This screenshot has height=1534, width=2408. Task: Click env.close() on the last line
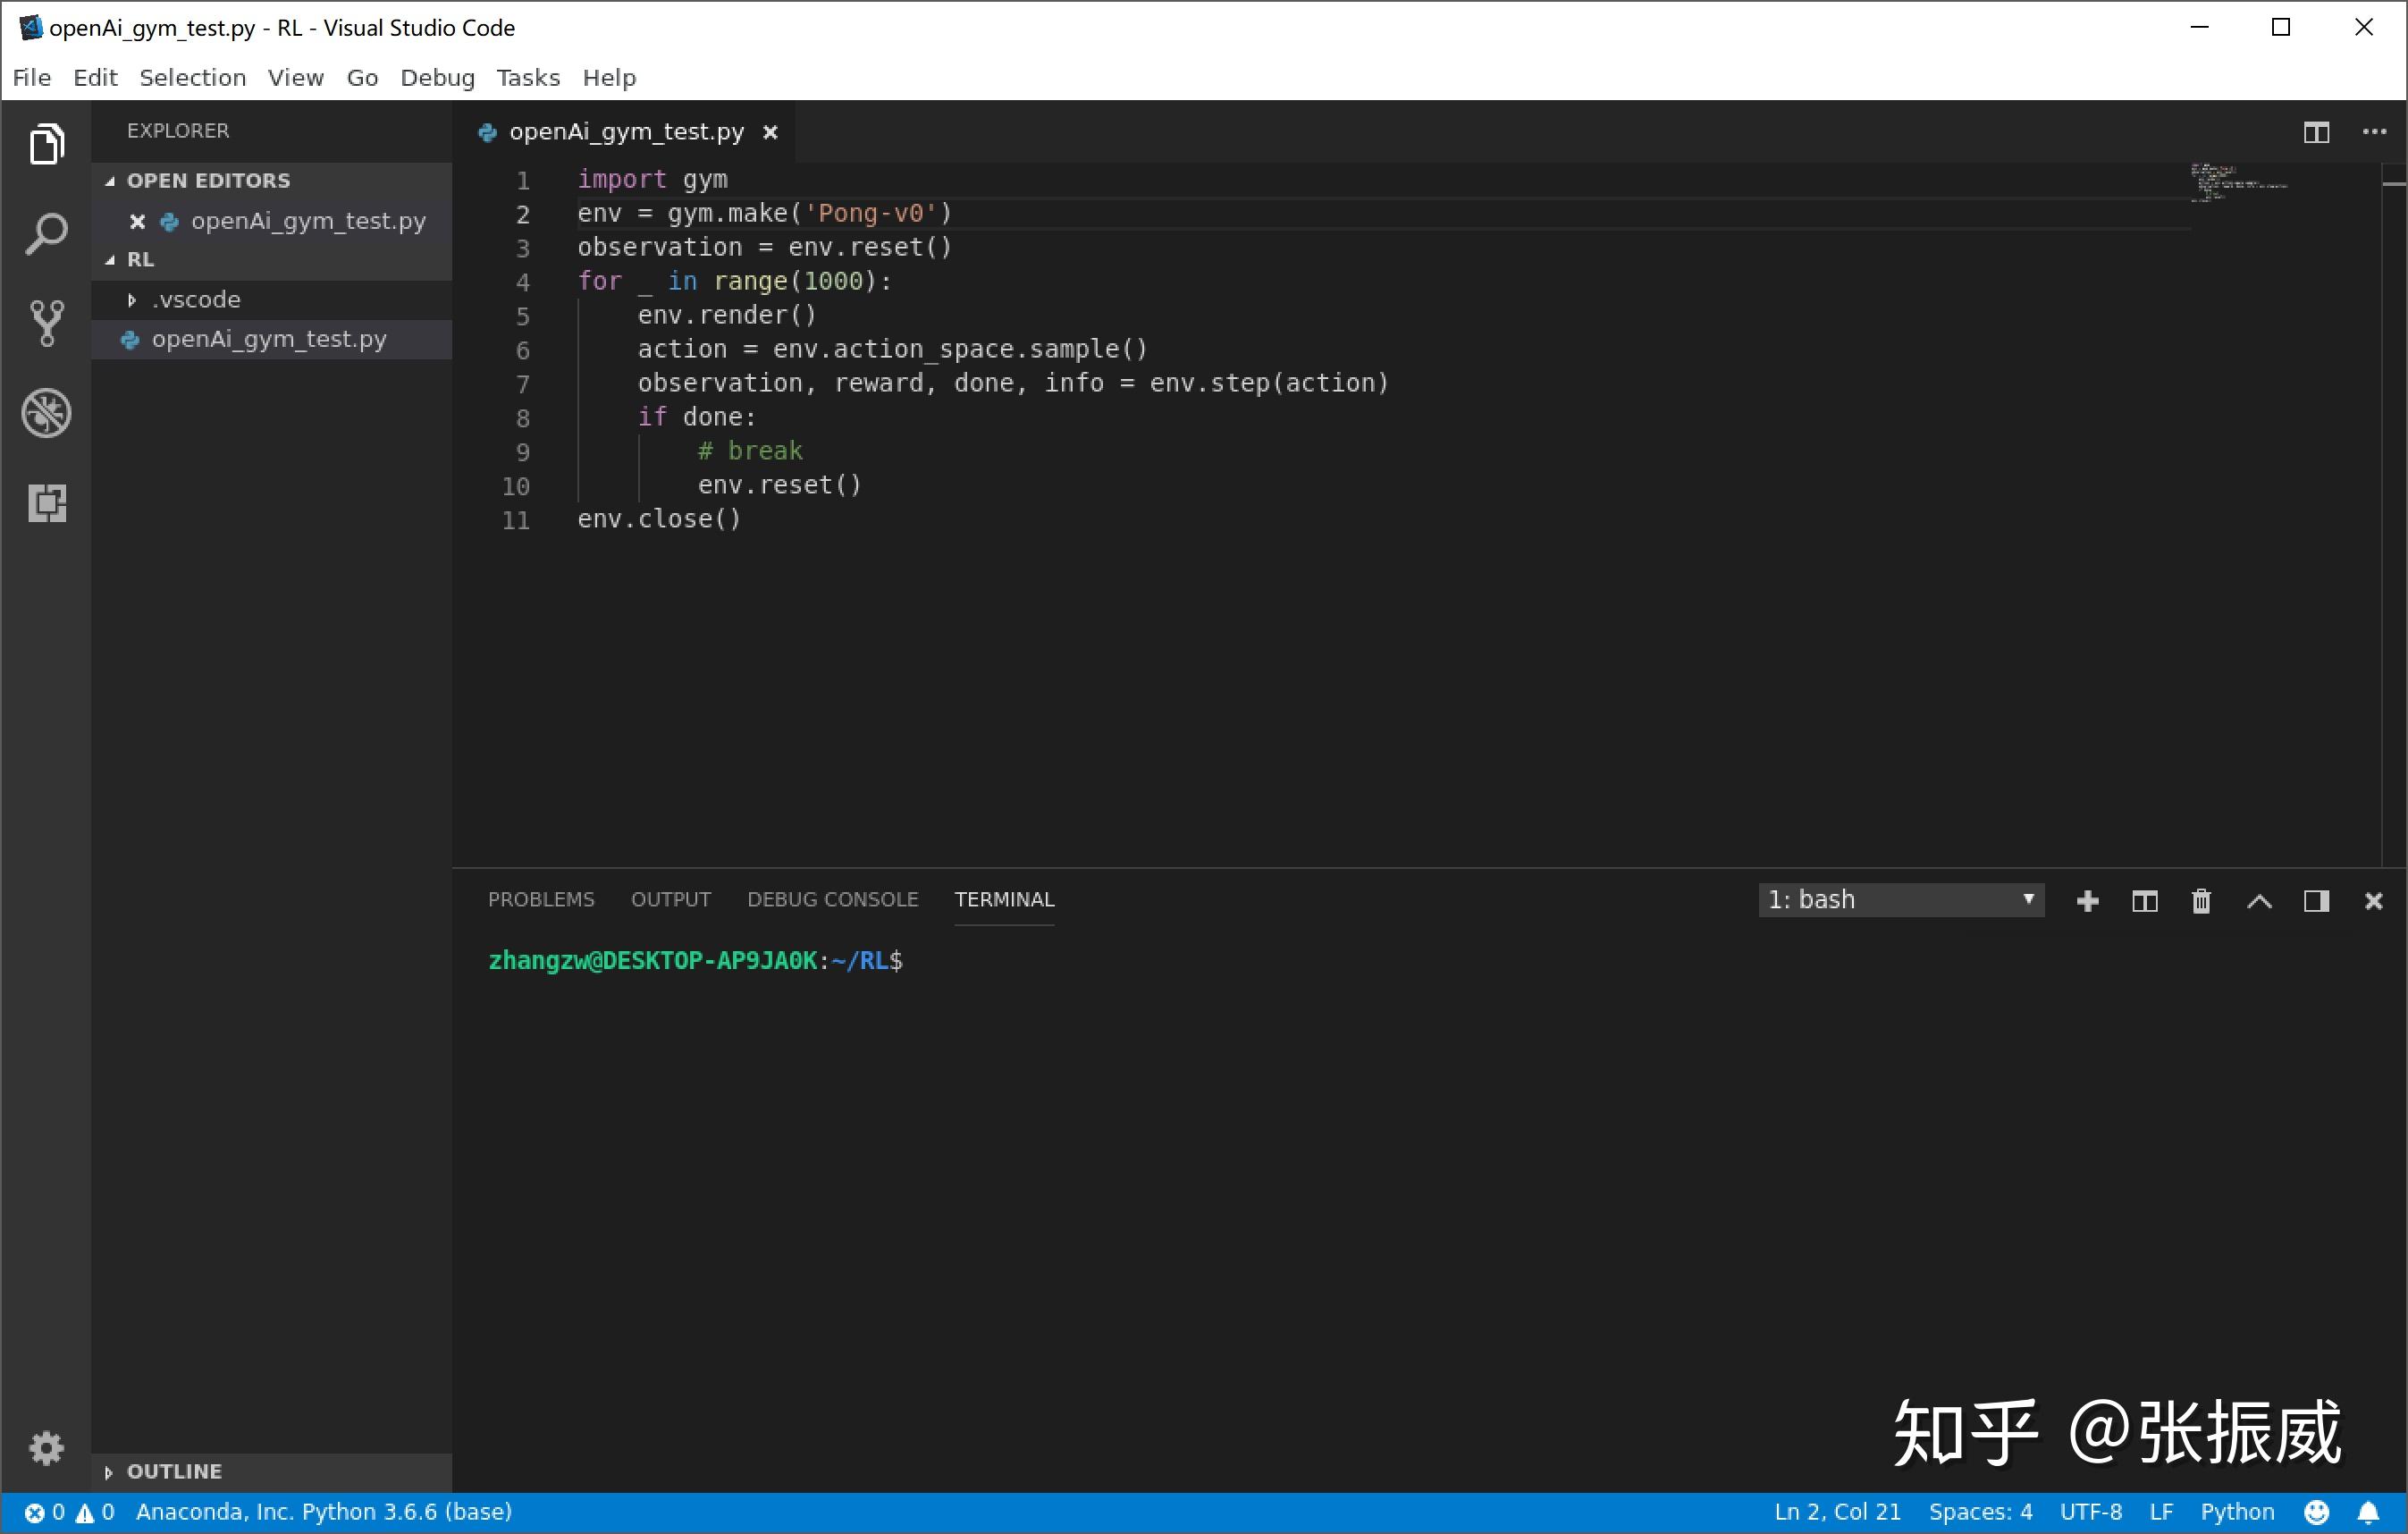pyautogui.click(x=659, y=519)
